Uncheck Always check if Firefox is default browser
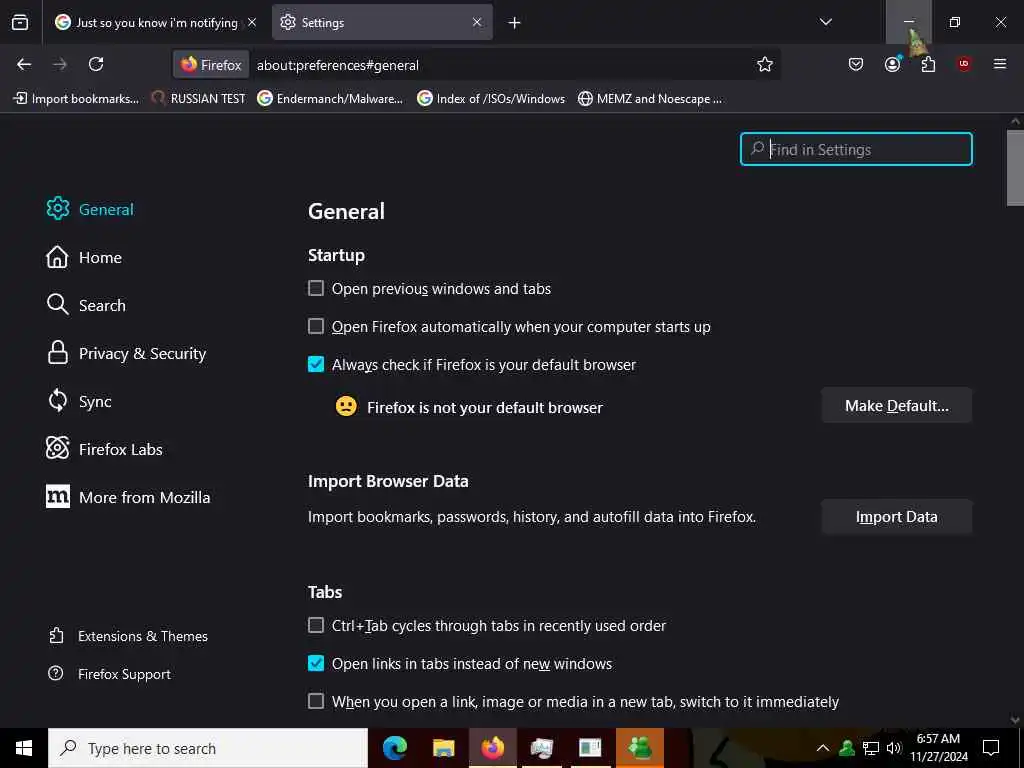The image size is (1024, 768). (316, 364)
